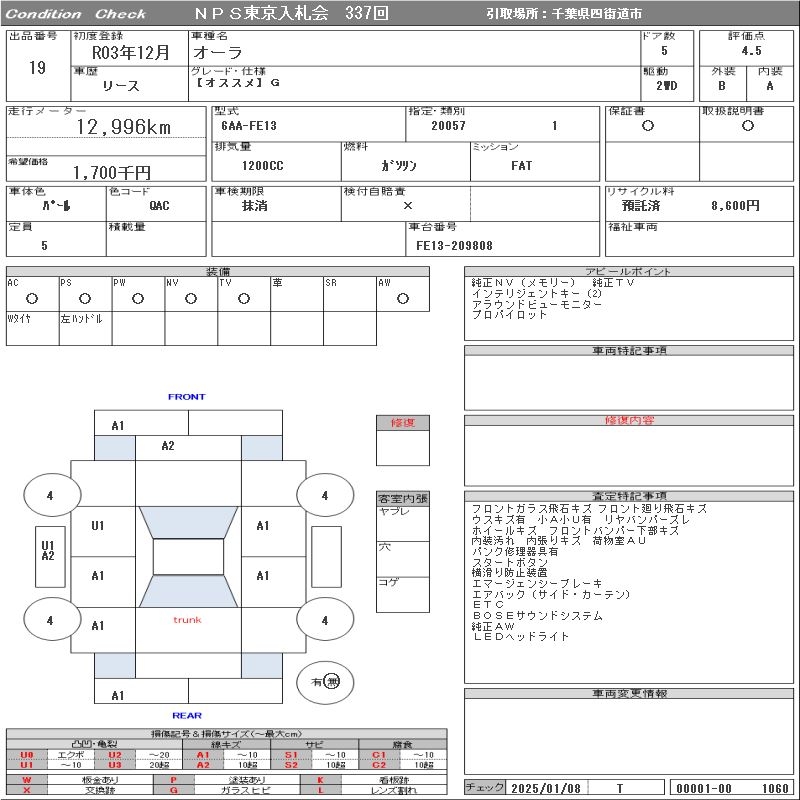Select the REAR label of the diagram

187,716
